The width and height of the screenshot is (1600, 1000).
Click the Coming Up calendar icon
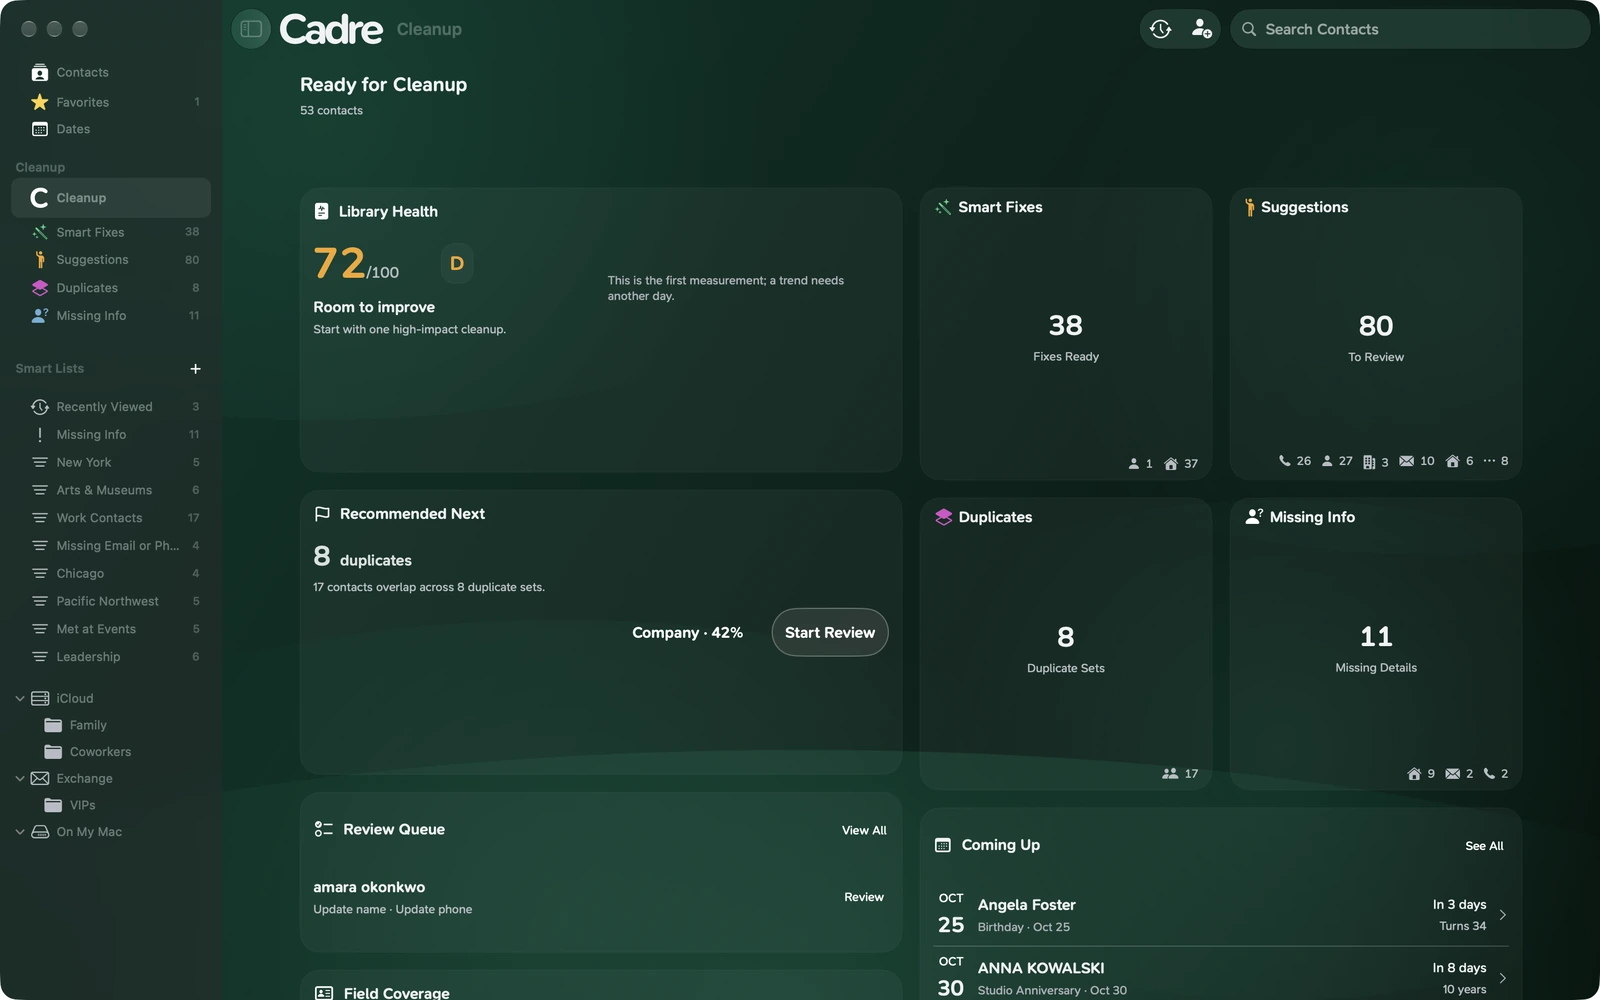click(x=943, y=845)
